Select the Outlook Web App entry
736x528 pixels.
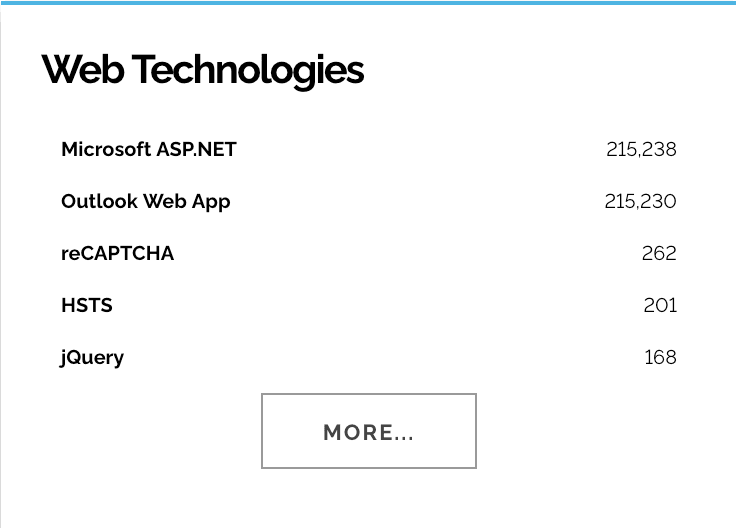point(145,202)
